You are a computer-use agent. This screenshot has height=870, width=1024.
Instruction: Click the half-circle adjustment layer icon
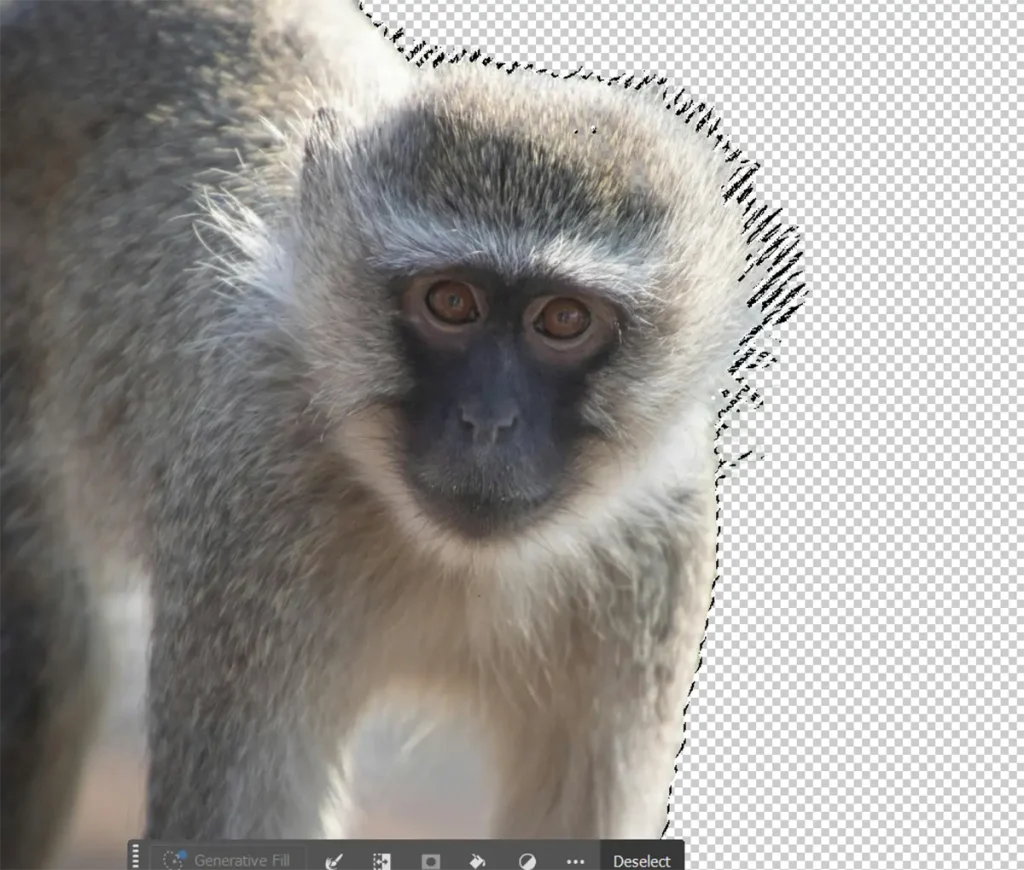pyautogui.click(x=527, y=862)
